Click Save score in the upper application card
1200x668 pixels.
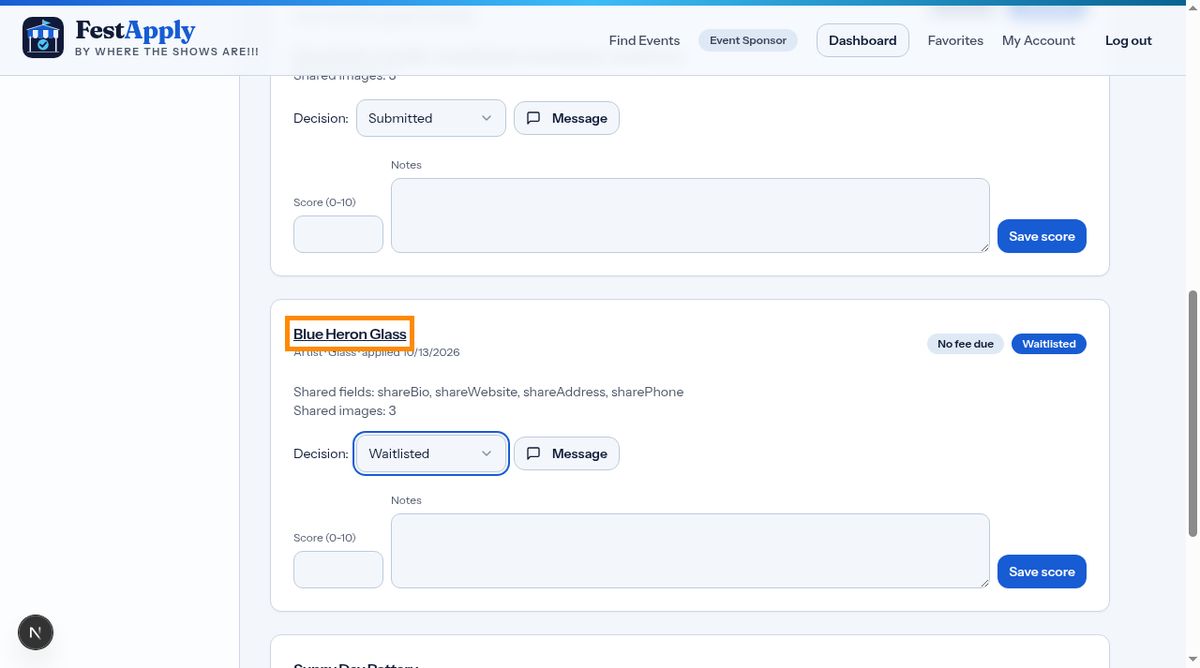coord(1042,236)
